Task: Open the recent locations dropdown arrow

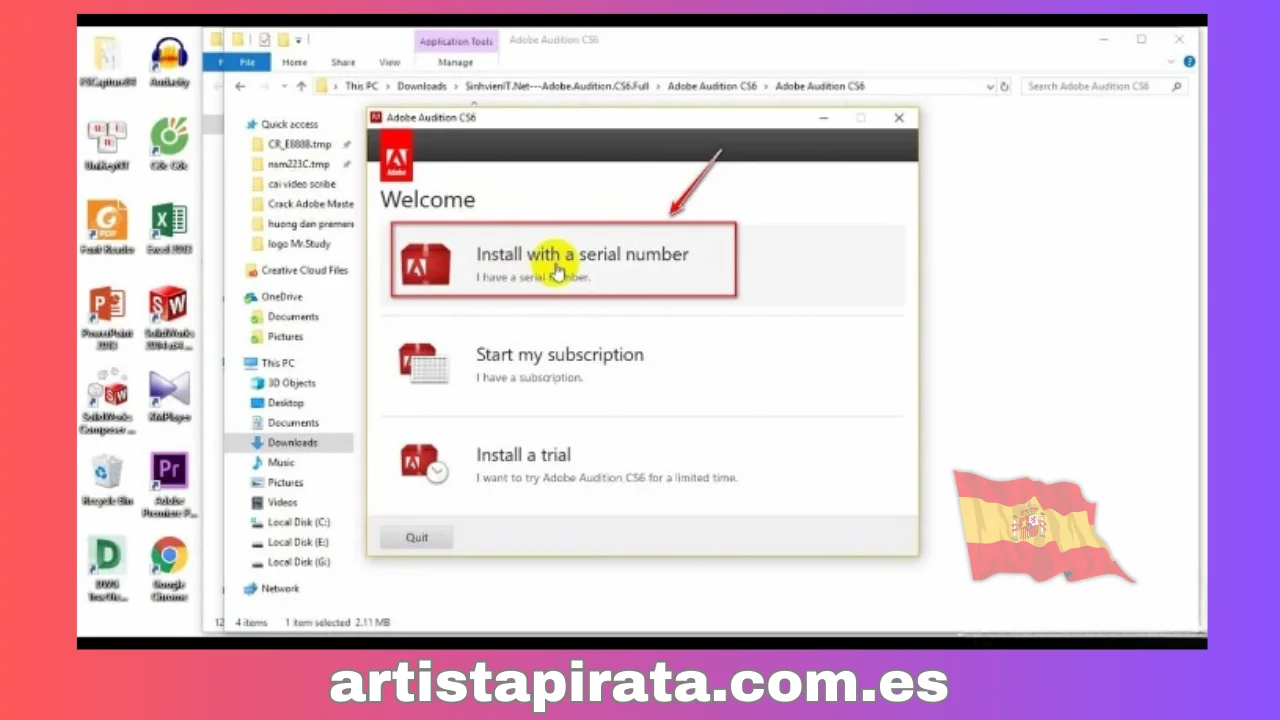Action: pyautogui.click(x=282, y=87)
